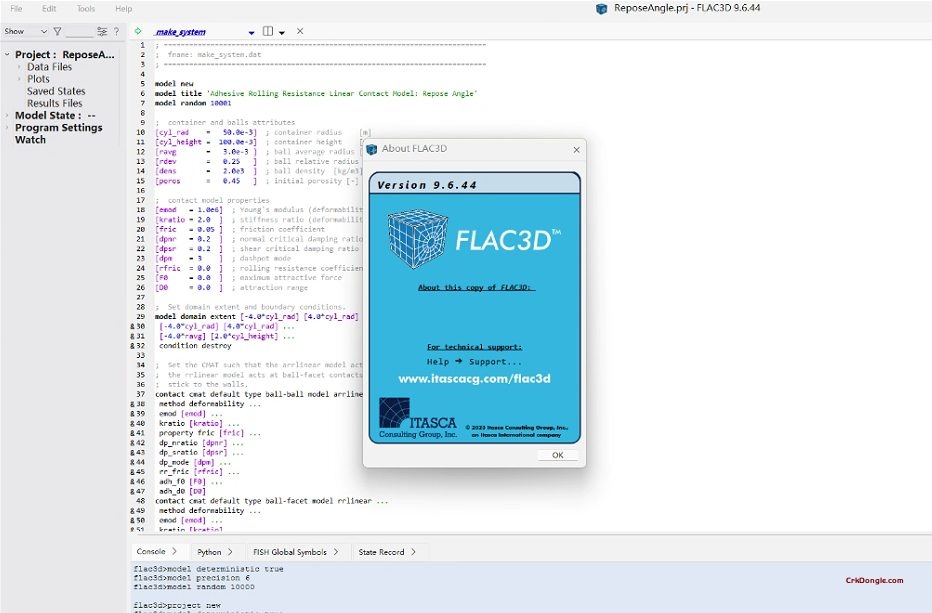Open the Show dropdown in project panel
Image resolution: width=932 pixels, height=613 pixels.
25,31
